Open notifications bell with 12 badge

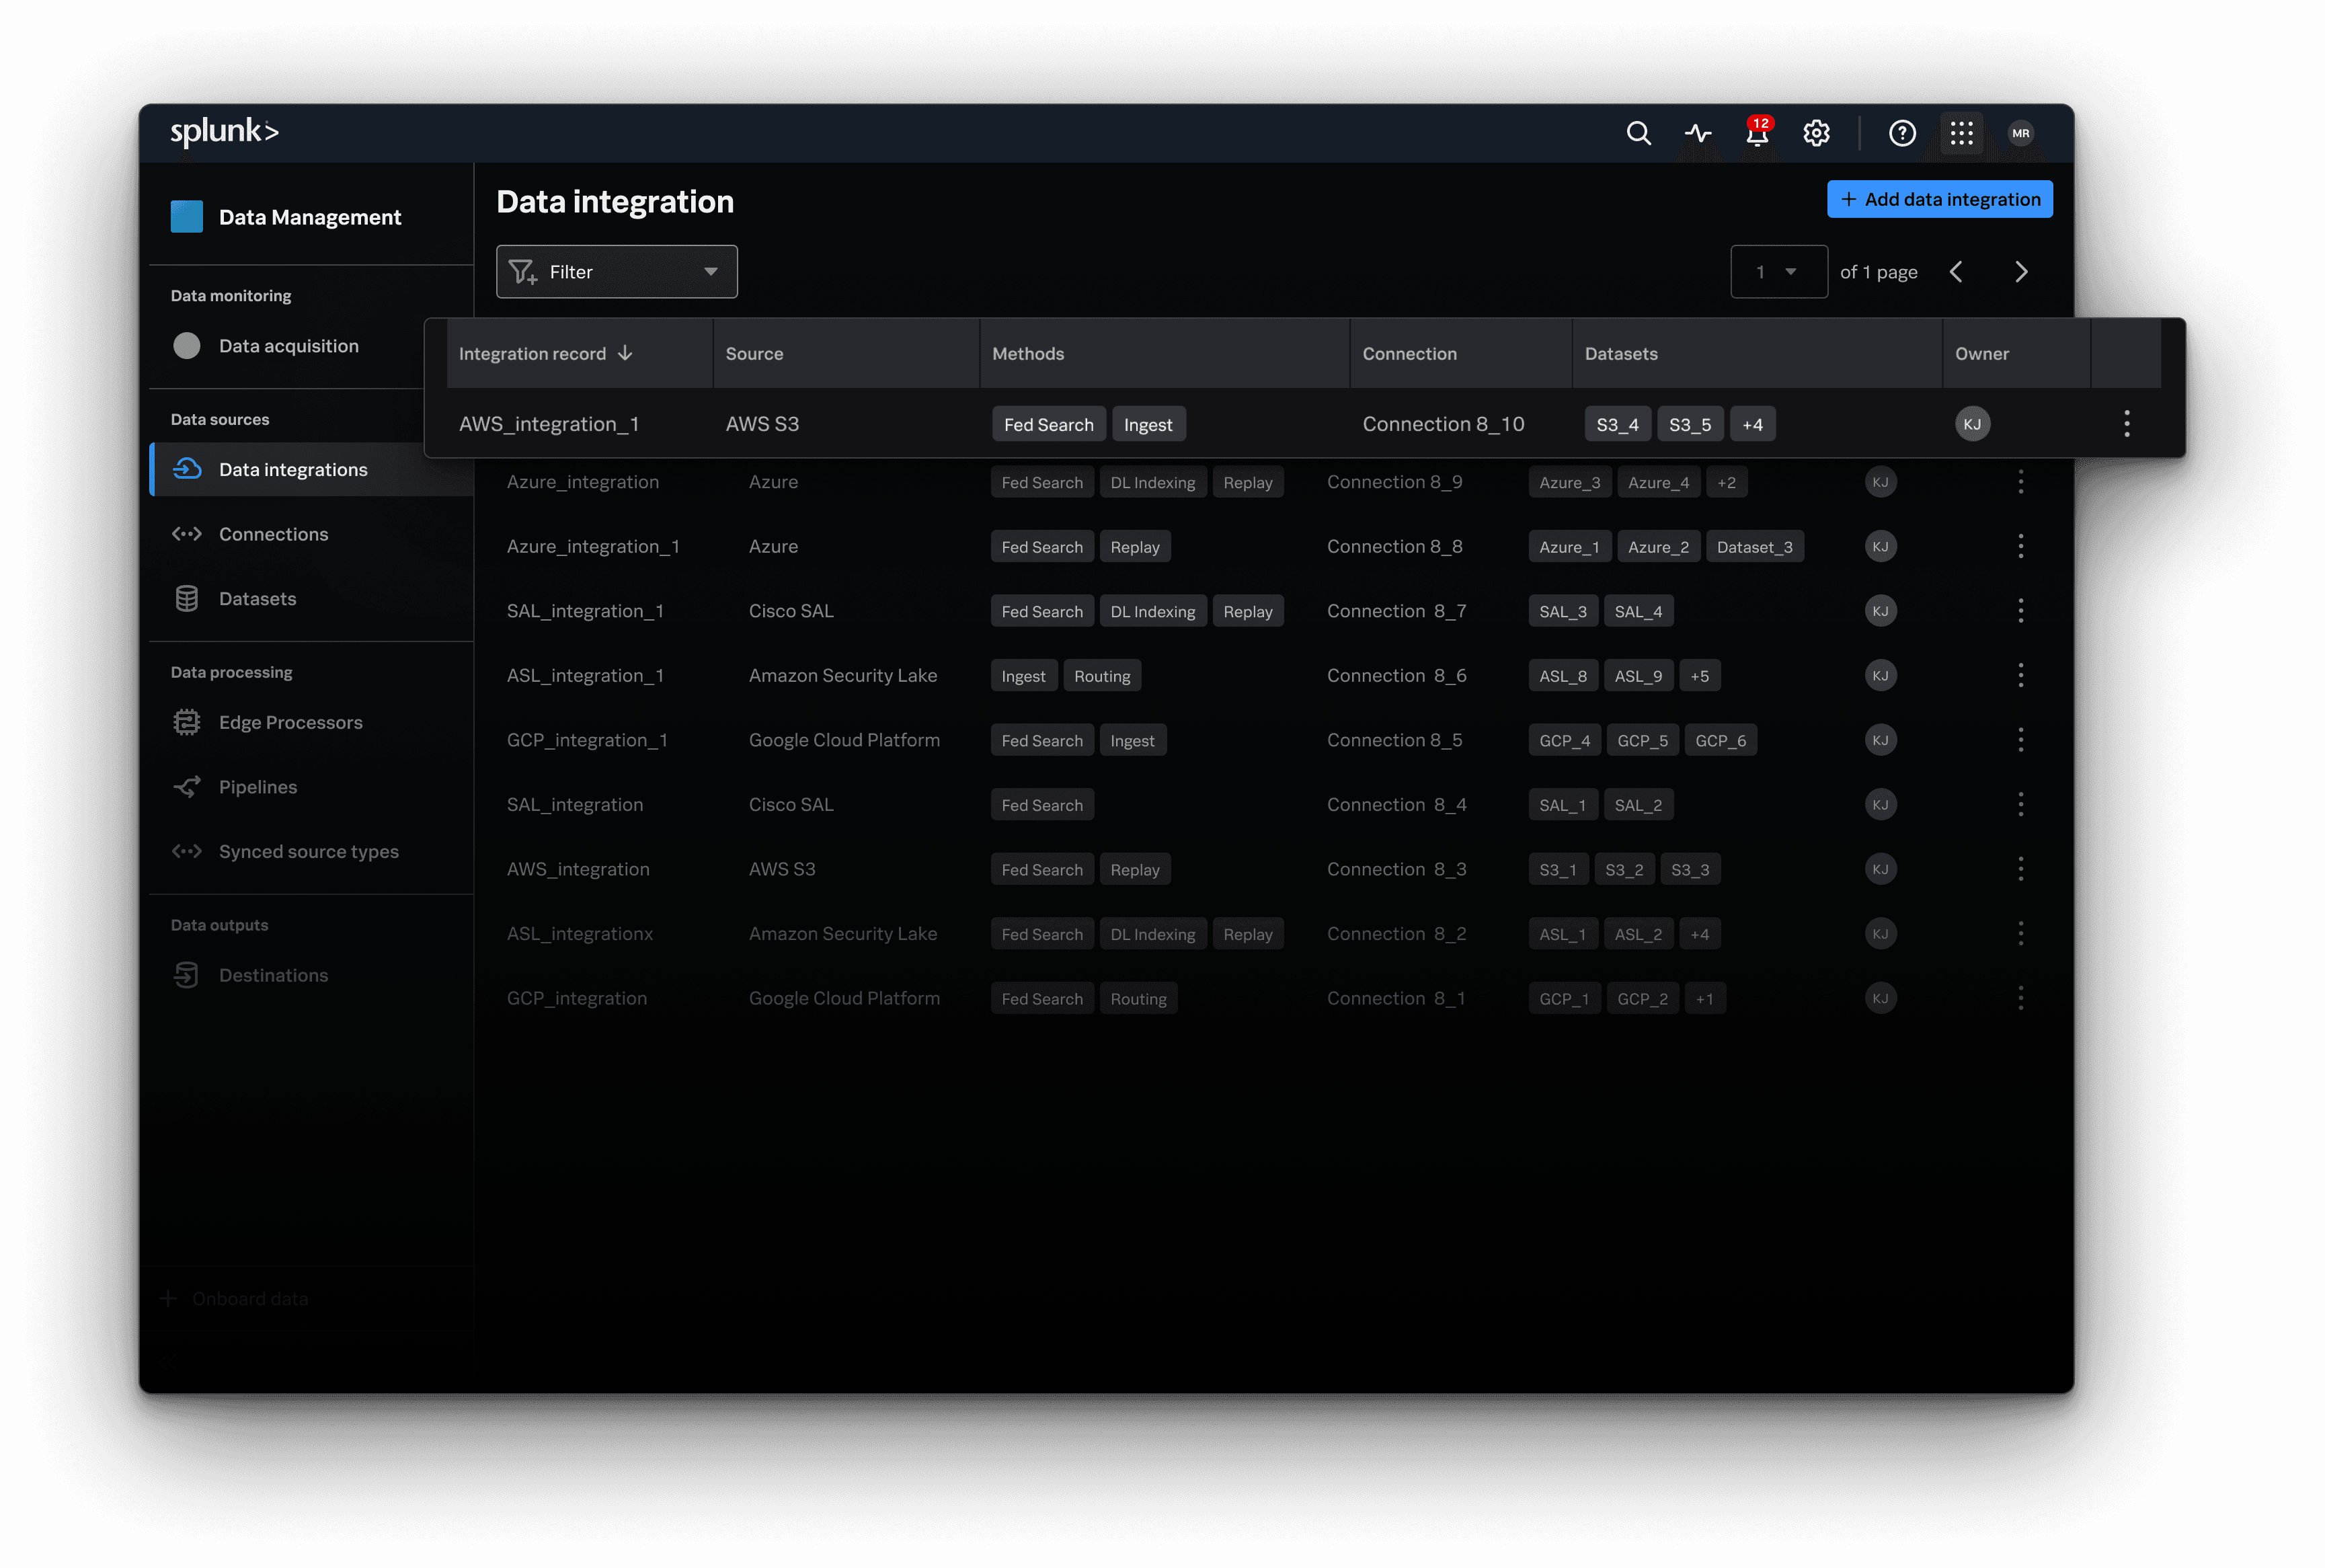tap(1757, 133)
